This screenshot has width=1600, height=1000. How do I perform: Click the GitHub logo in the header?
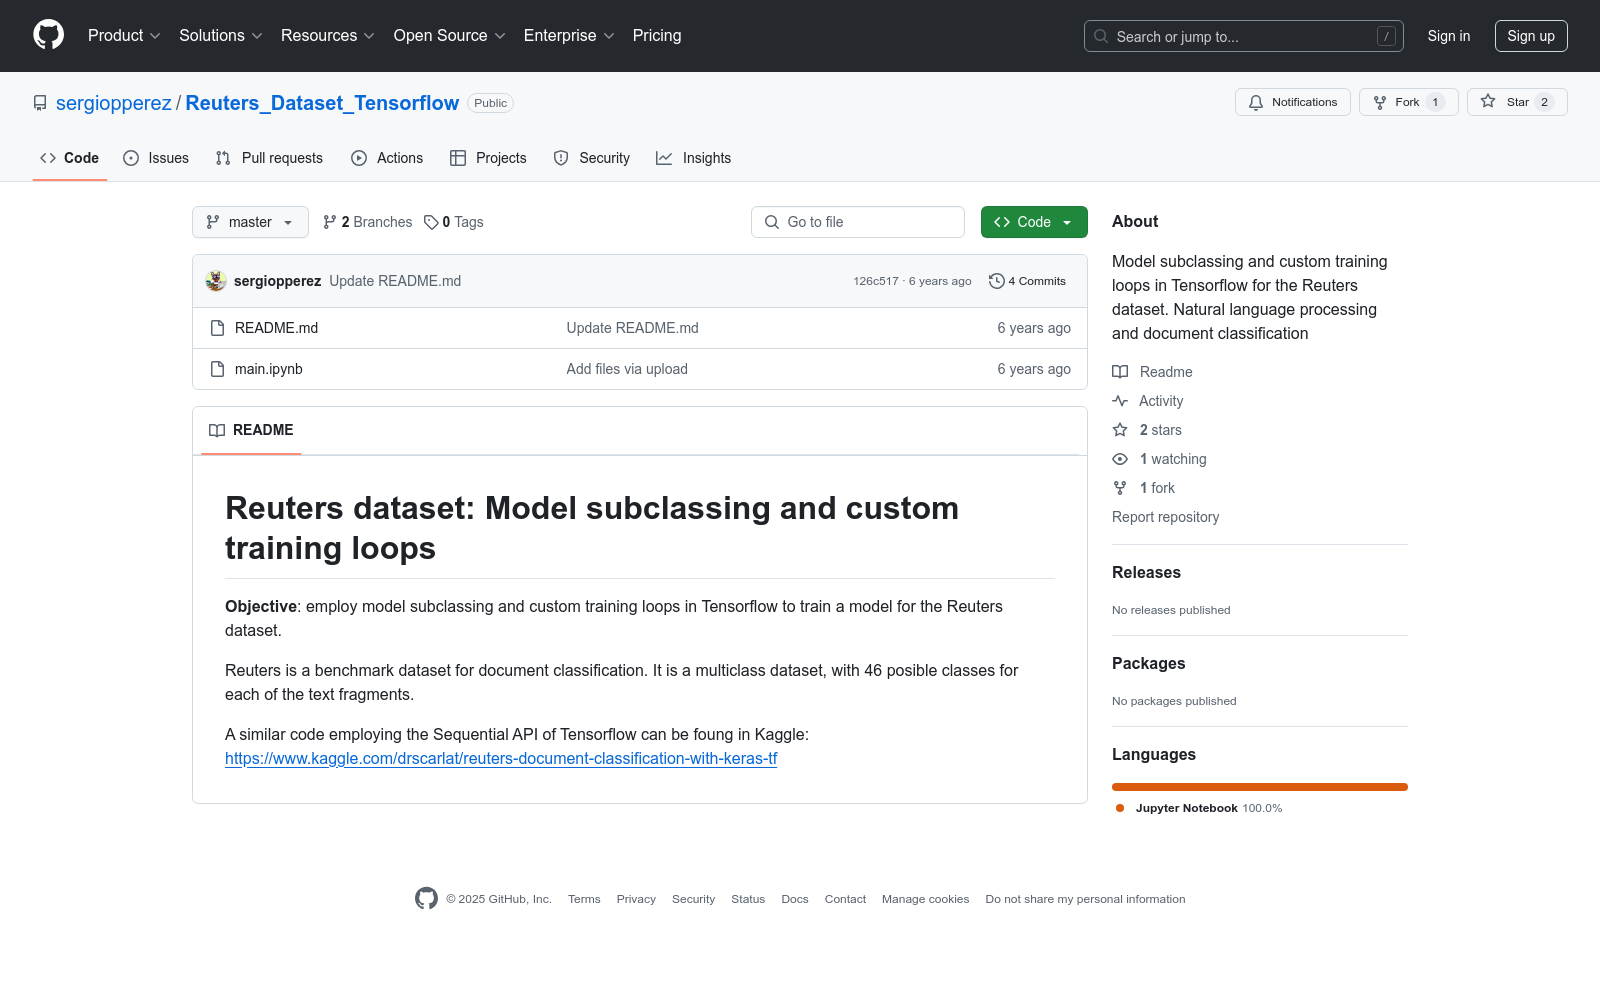(x=48, y=35)
